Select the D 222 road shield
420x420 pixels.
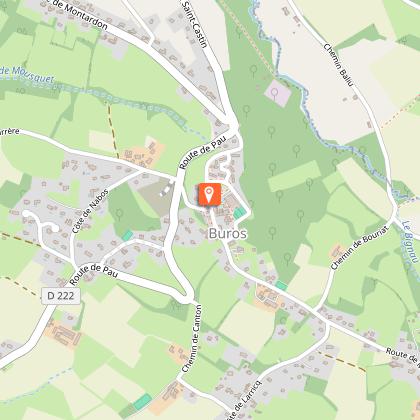(x=61, y=296)
